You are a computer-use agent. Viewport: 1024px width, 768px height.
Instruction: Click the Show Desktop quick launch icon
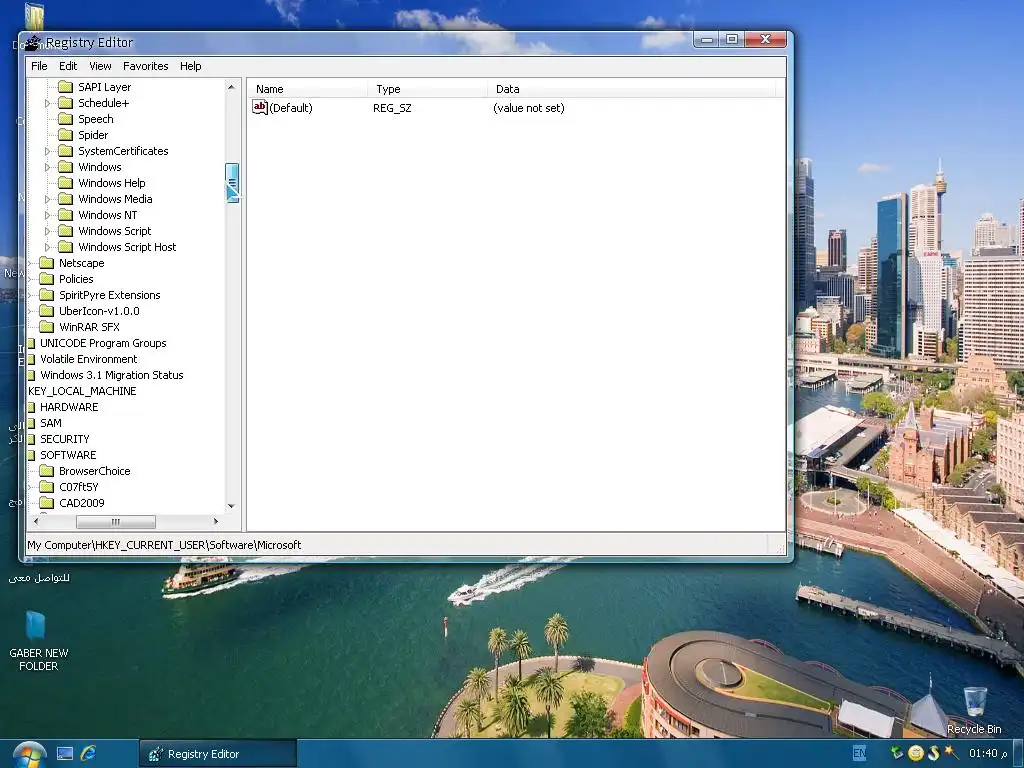[65, 754]
